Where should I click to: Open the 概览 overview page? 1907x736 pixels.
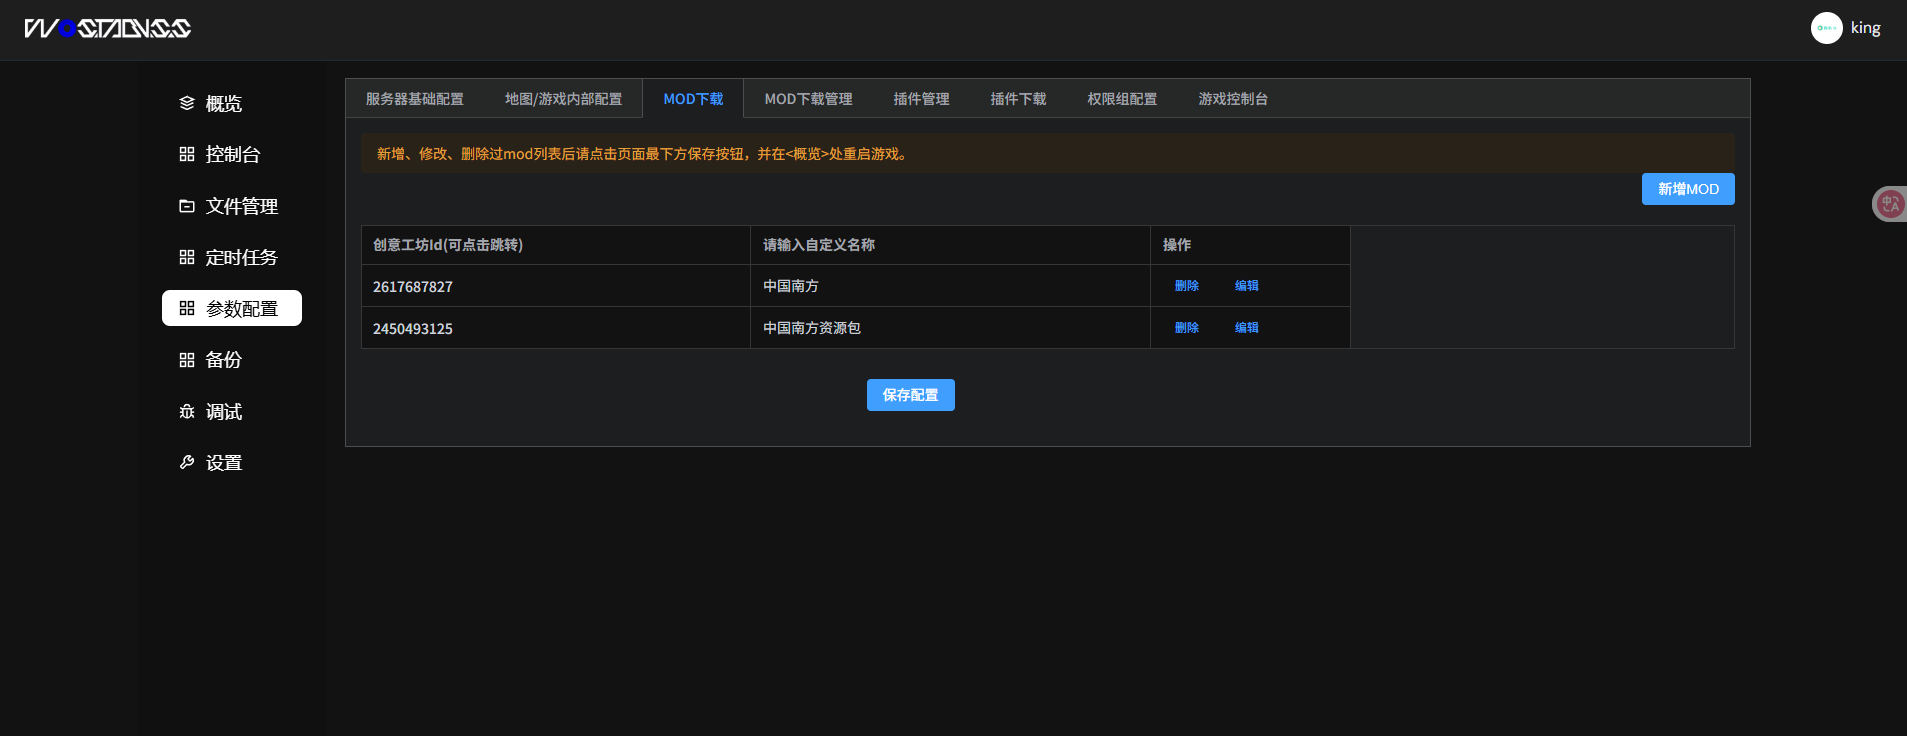coord(232,103)
